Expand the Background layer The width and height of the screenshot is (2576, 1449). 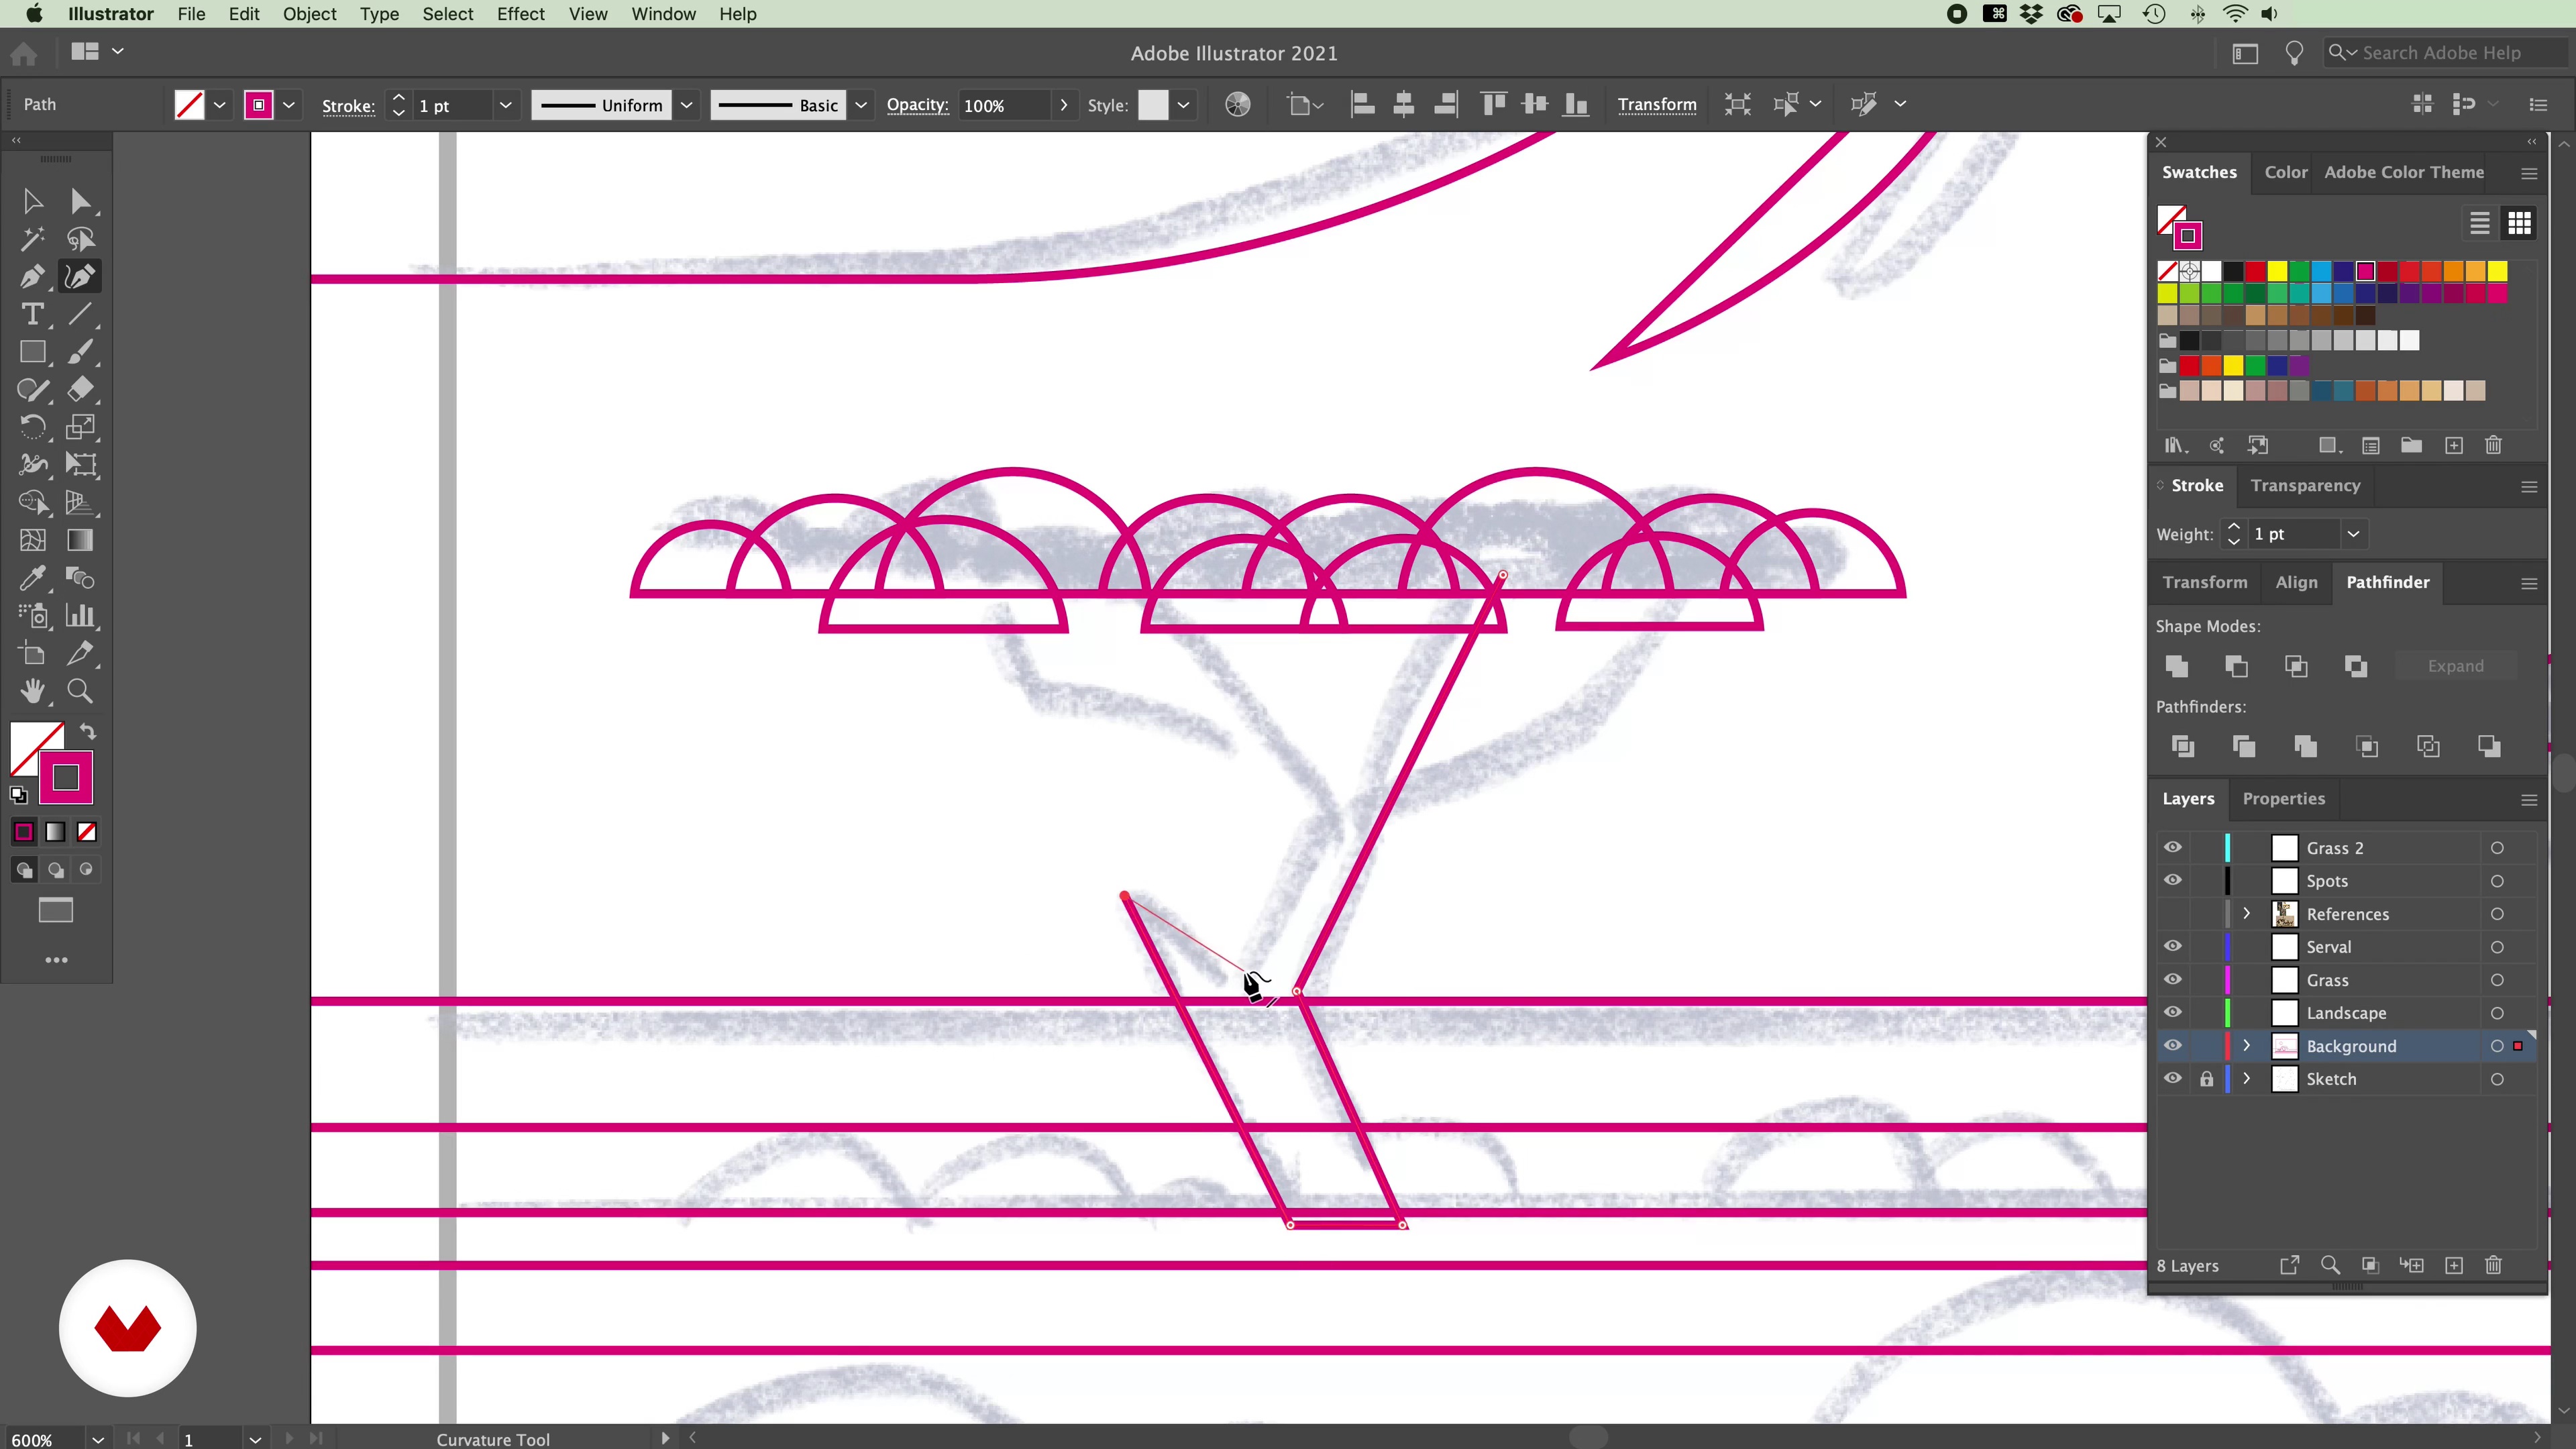tap(2247, 1045)
